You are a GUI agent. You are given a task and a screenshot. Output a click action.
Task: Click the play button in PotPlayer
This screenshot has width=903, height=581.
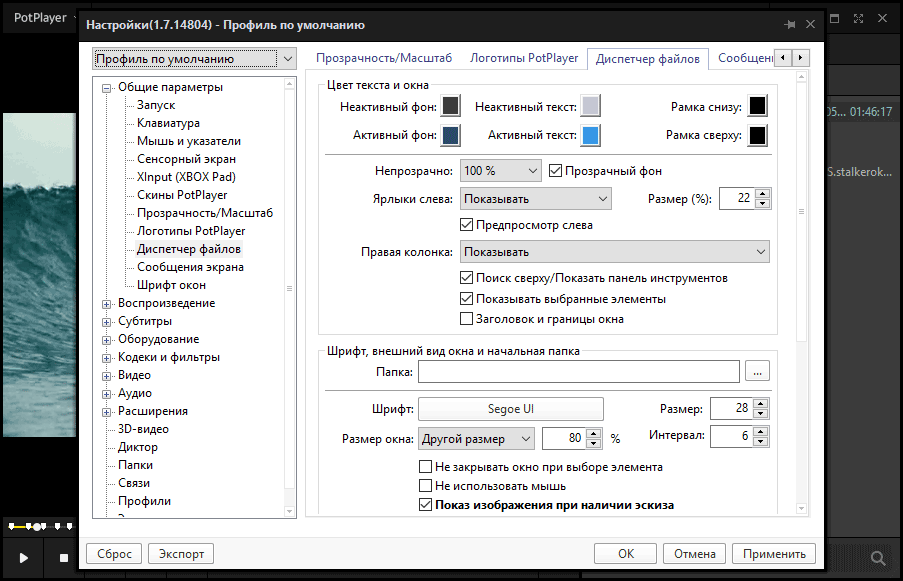pos(24,557)
